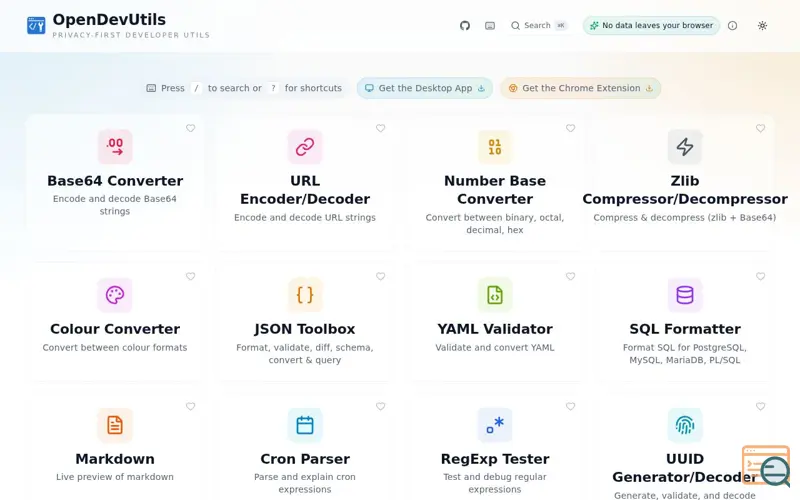Click the Number Base Converter binary icon
Viewport: 800px width, 500px height.
(495, 146)
